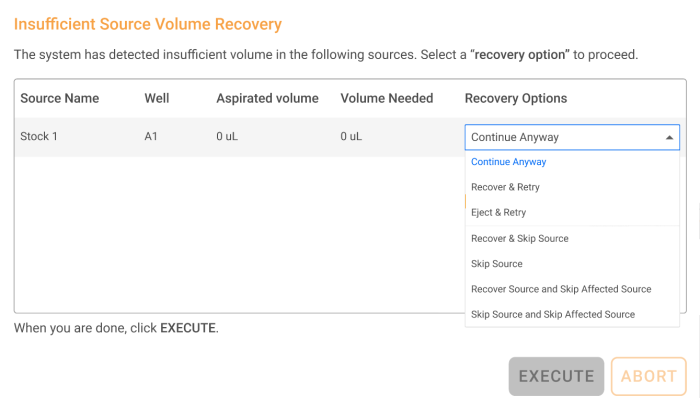The height and width of the screenshot is (409, 700).
Task: Choose highlighted Continue Anyway in the option list
Action: 508,162
